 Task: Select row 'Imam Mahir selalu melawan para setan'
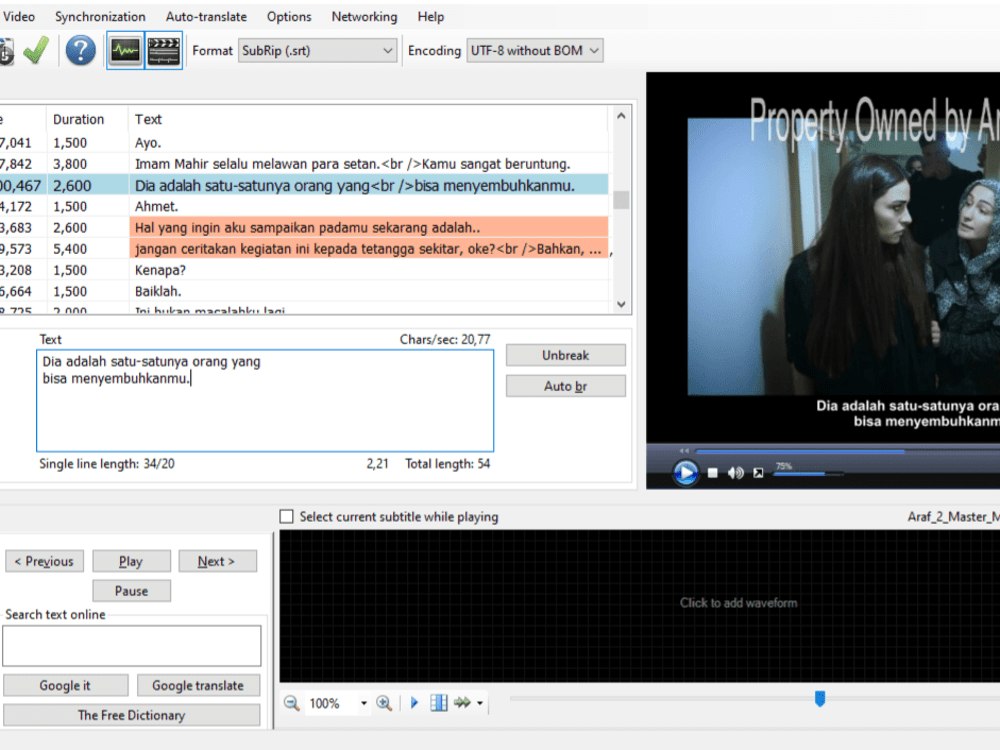pos(304,164)
